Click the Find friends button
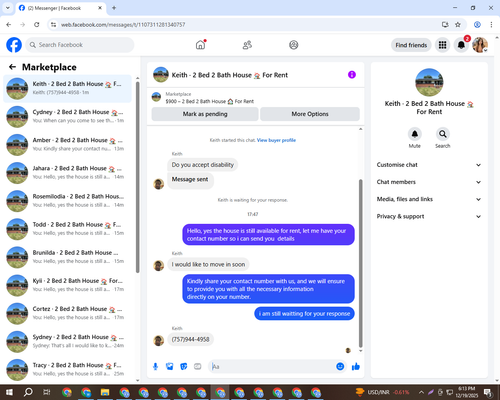 tap(411, 45)
